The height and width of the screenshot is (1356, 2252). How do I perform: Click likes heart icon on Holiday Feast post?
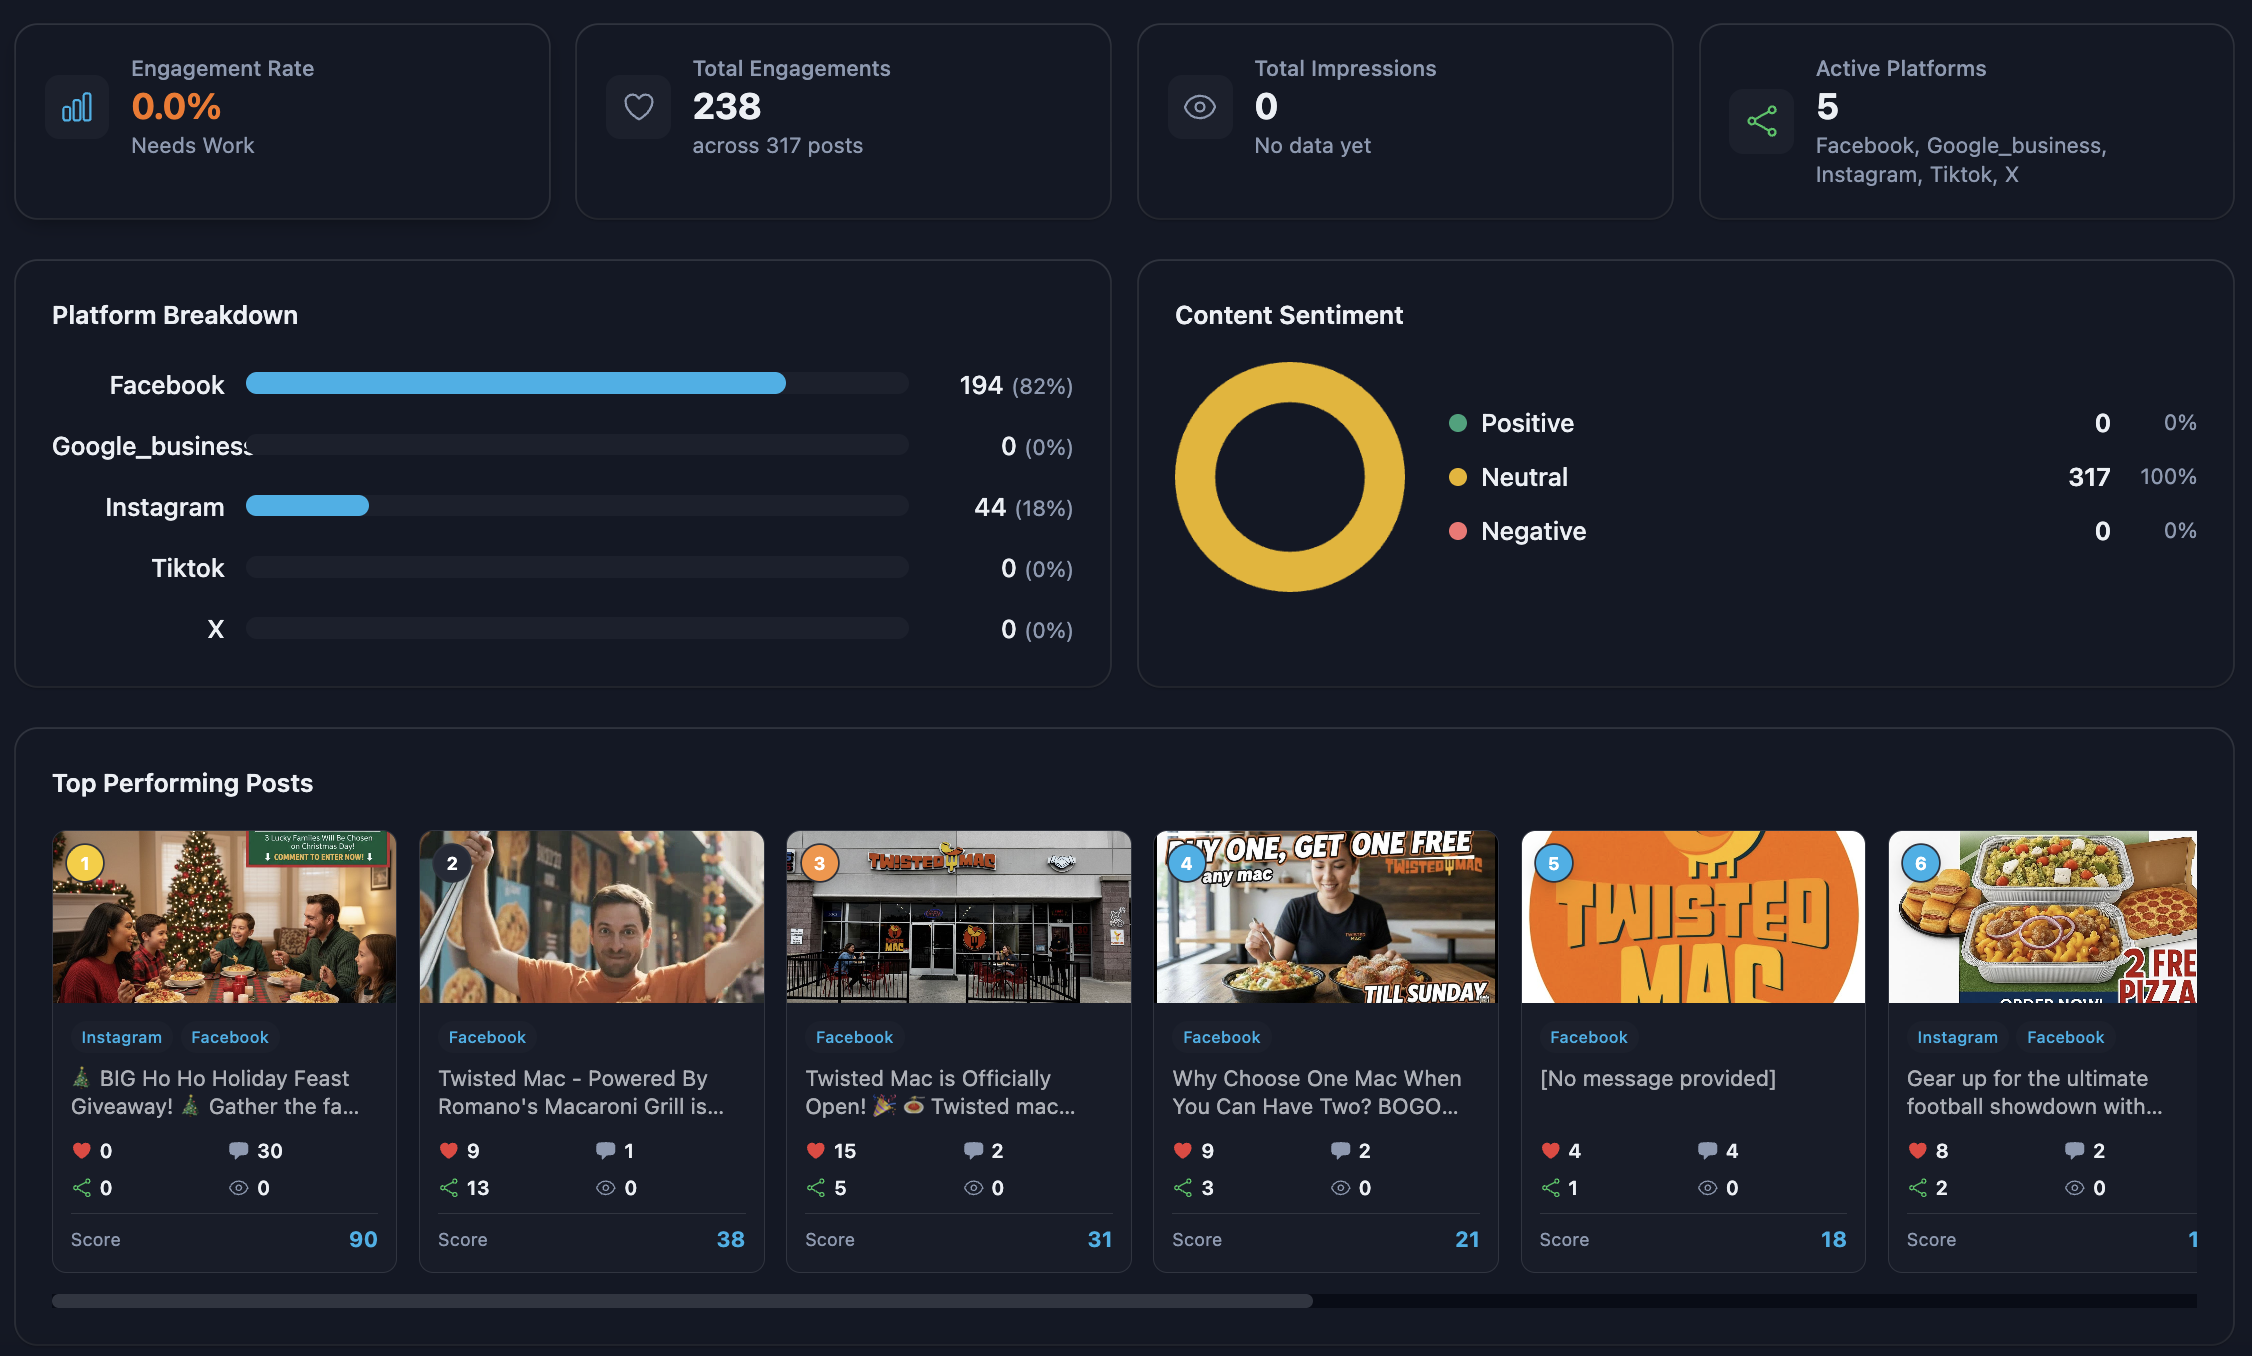82,1151
